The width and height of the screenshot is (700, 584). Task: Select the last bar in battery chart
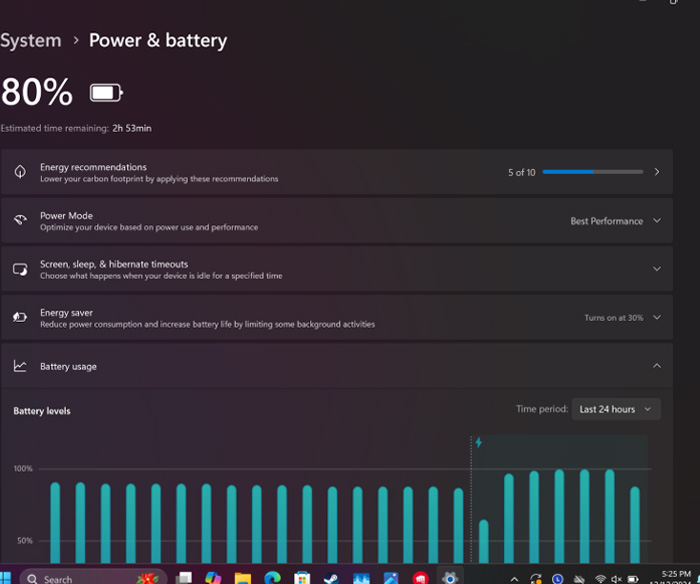pos(635,525)
